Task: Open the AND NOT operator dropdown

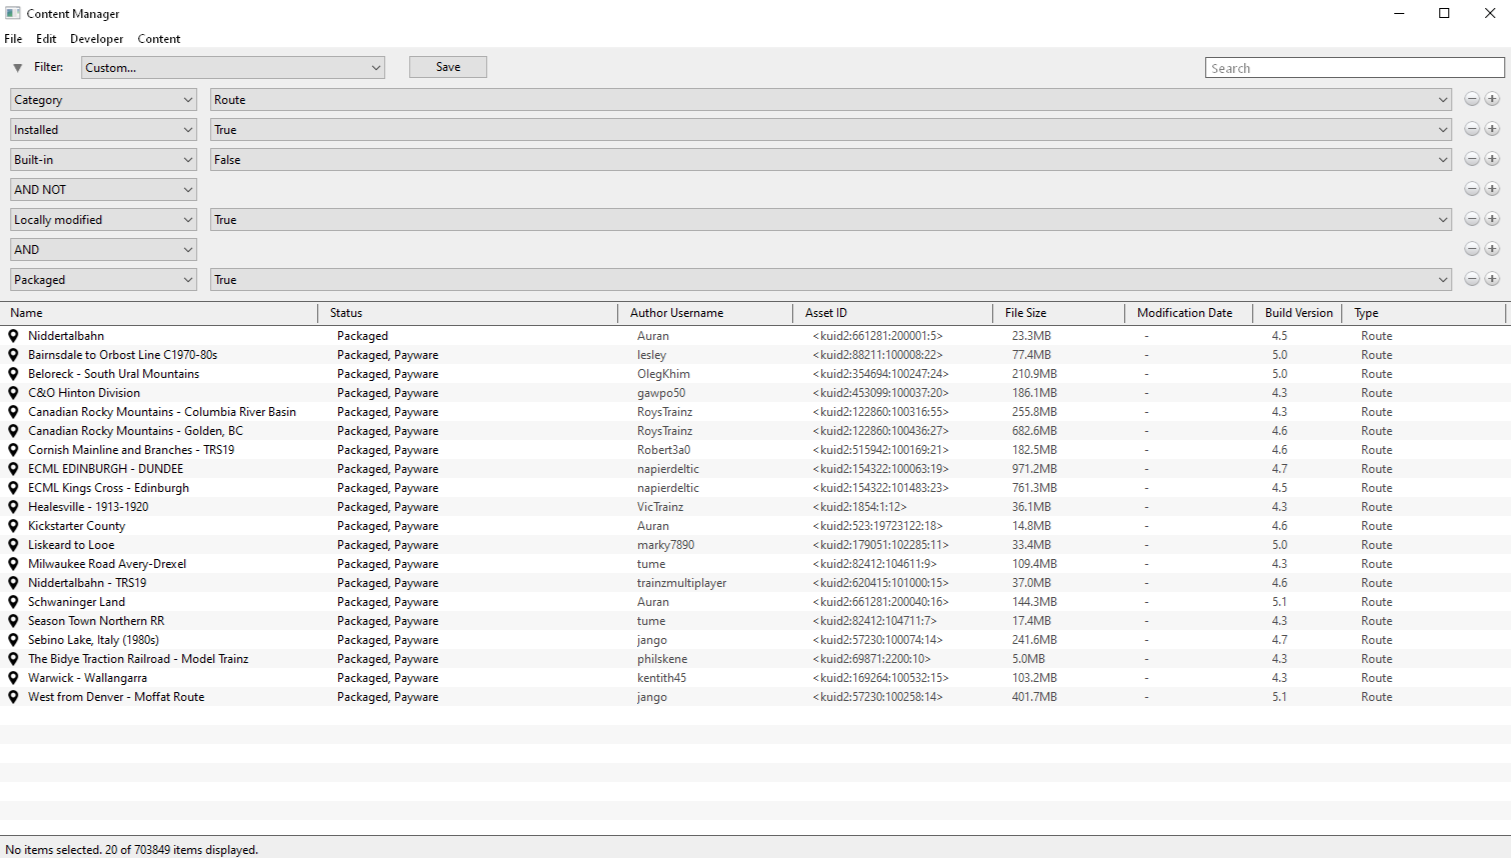Action: click(103, 190)
